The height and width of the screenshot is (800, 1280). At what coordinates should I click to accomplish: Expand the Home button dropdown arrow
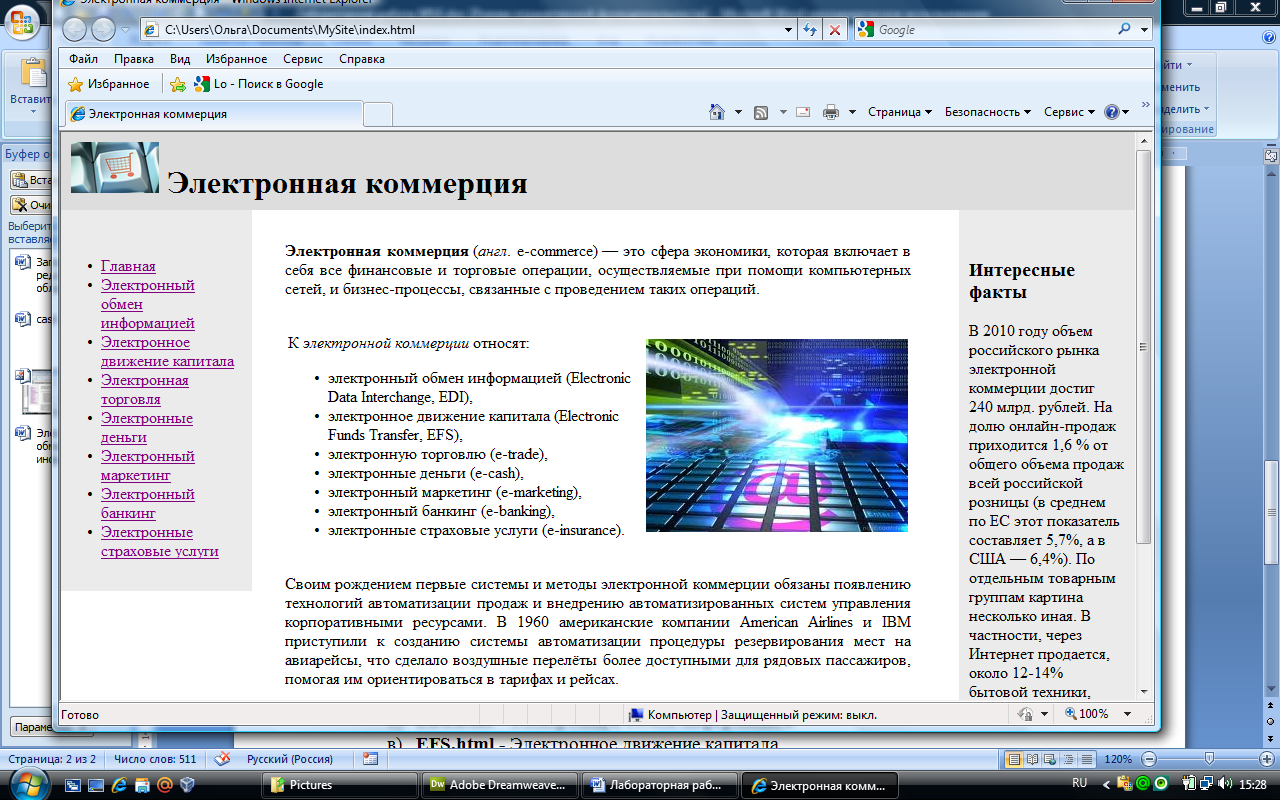point(738,112)
